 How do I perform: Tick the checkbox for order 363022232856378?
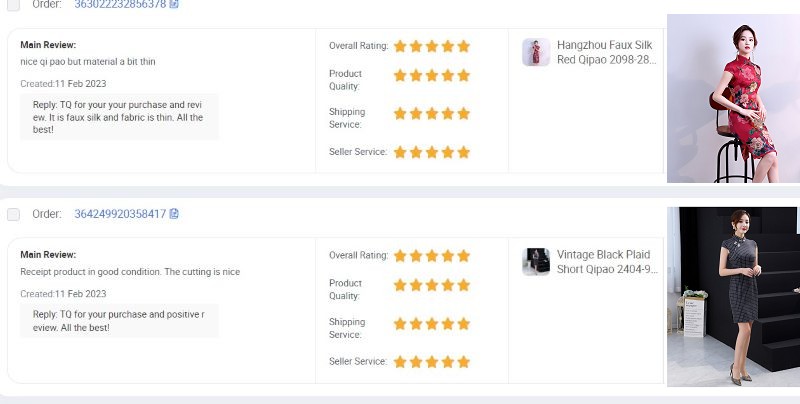[13, 4]
